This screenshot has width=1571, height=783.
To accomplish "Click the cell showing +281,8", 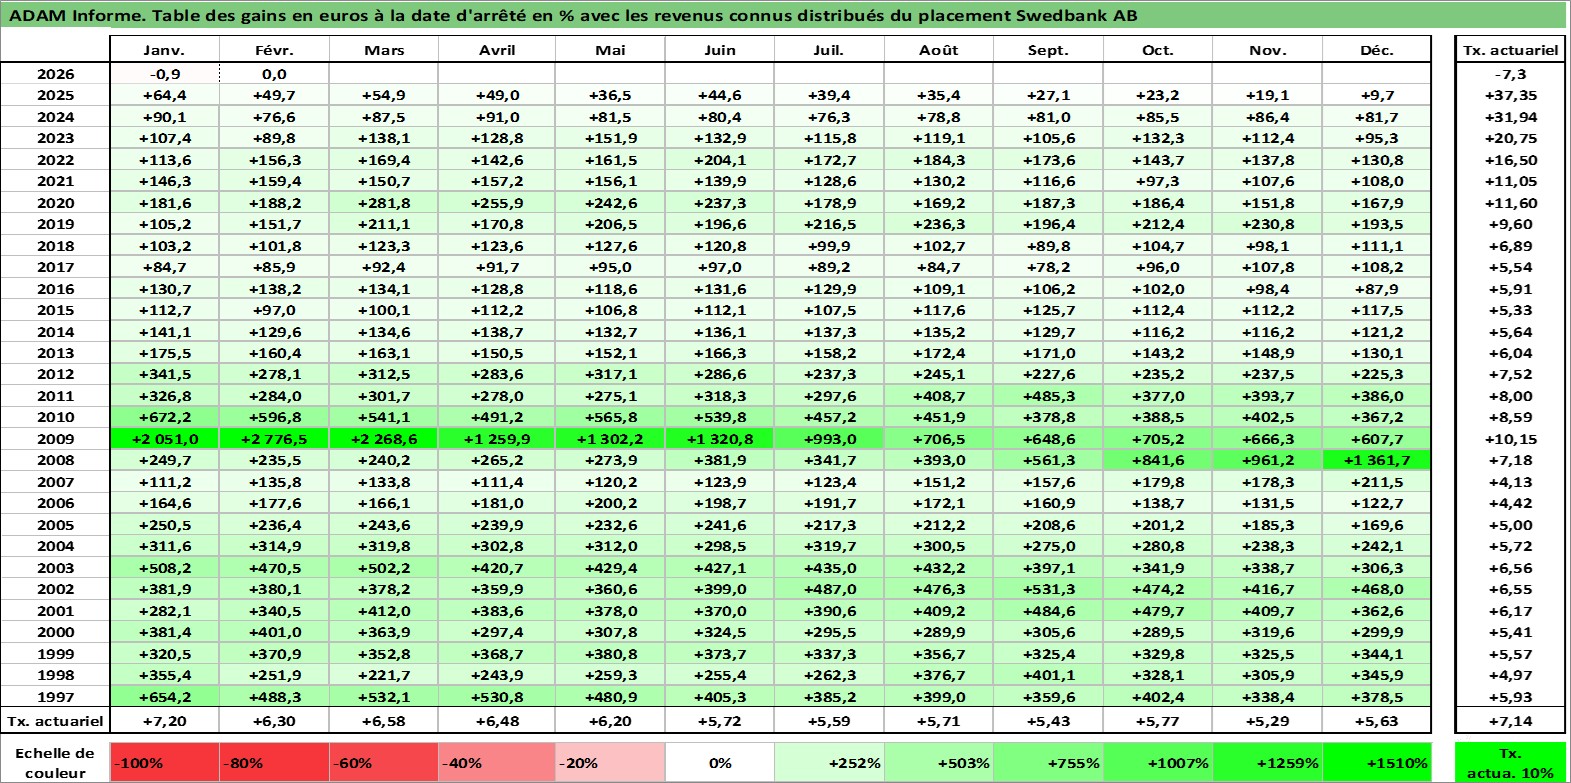I will click(384, 203).
